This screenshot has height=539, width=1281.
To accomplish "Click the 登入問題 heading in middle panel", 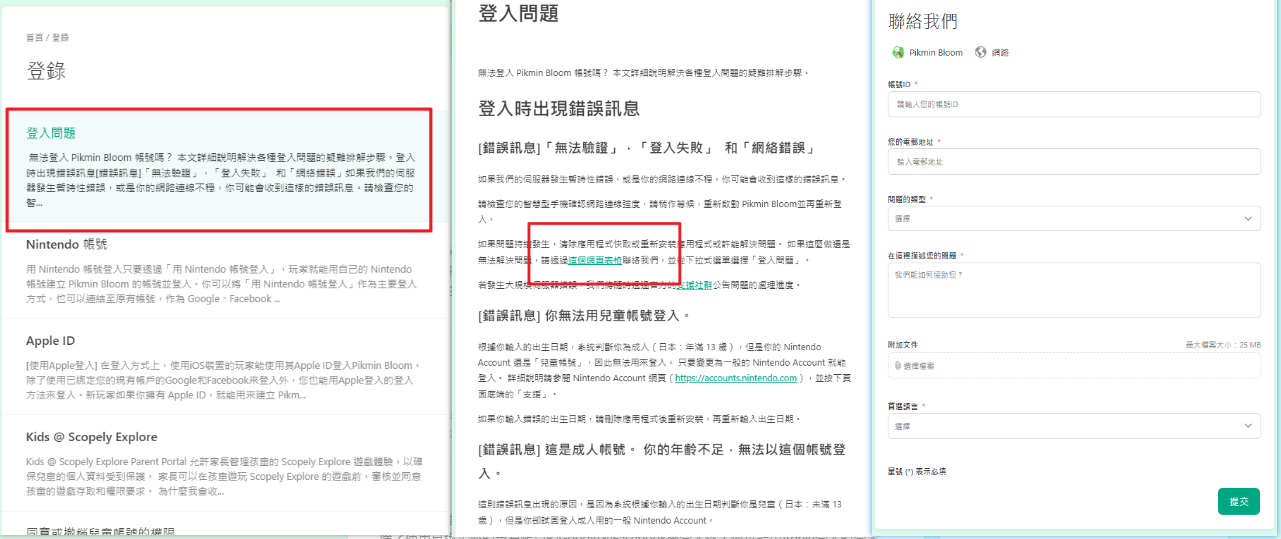I will [x=519, y=13].
